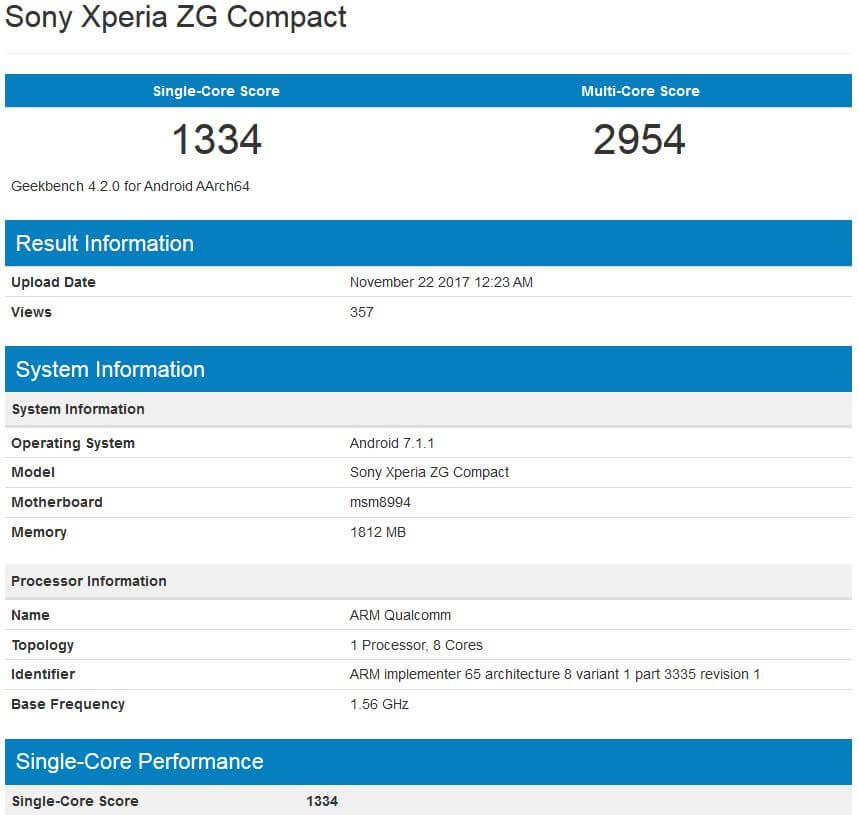Click the ARM Qualcomm value
The image size is (858, 815).
click(x=400, y=615)
